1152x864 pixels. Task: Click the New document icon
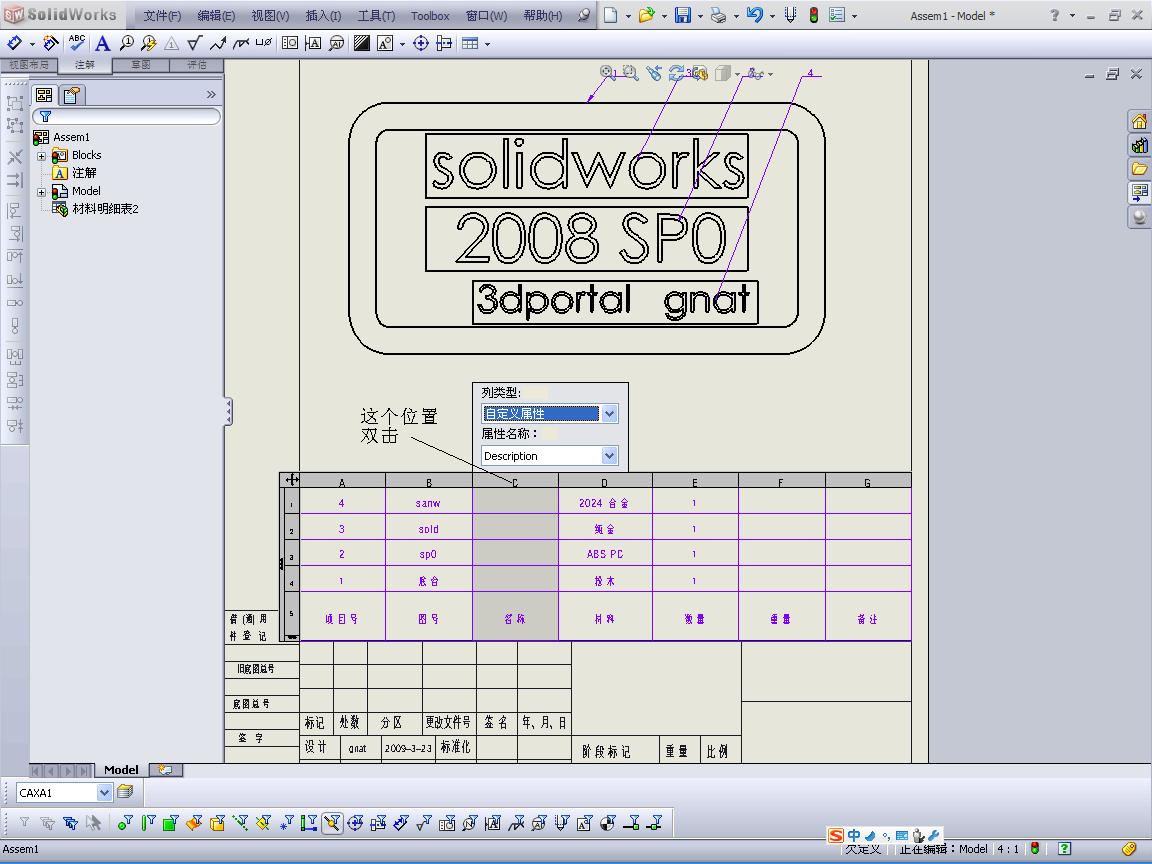click(611, 15)
